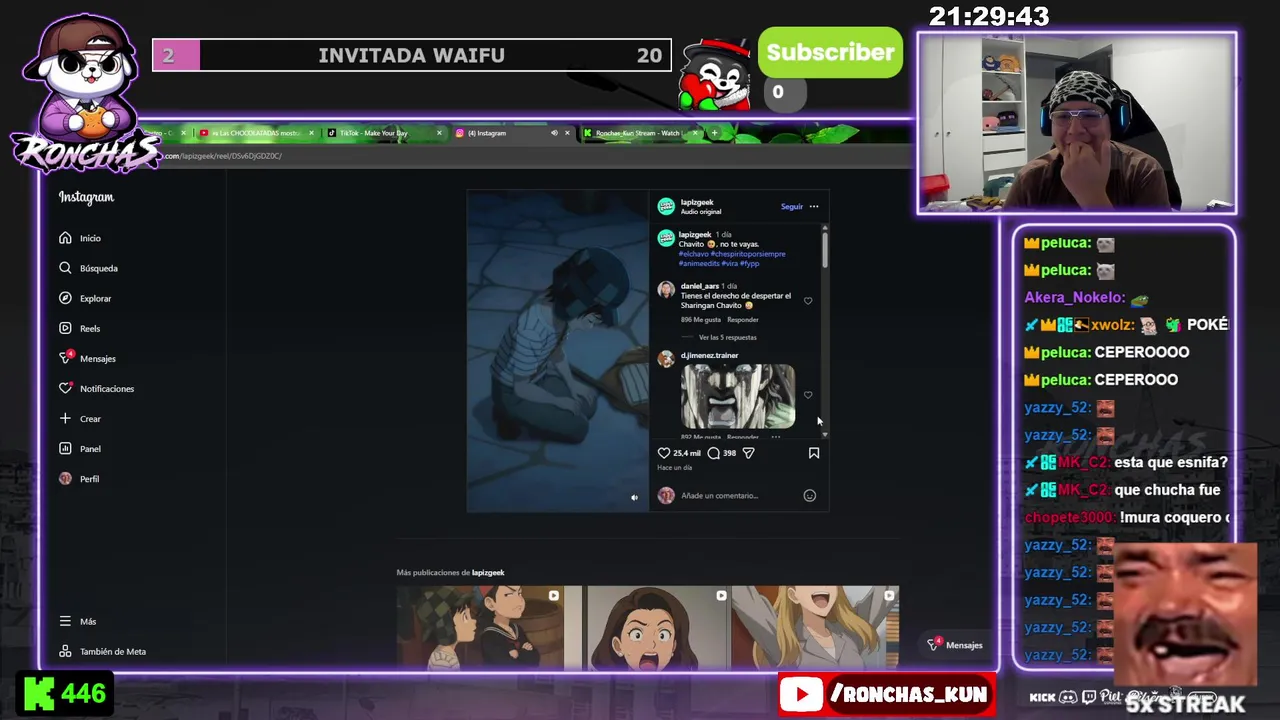Like daniel_aars's comment
The image size is (1280, 720).
click(x=808, y=301)
